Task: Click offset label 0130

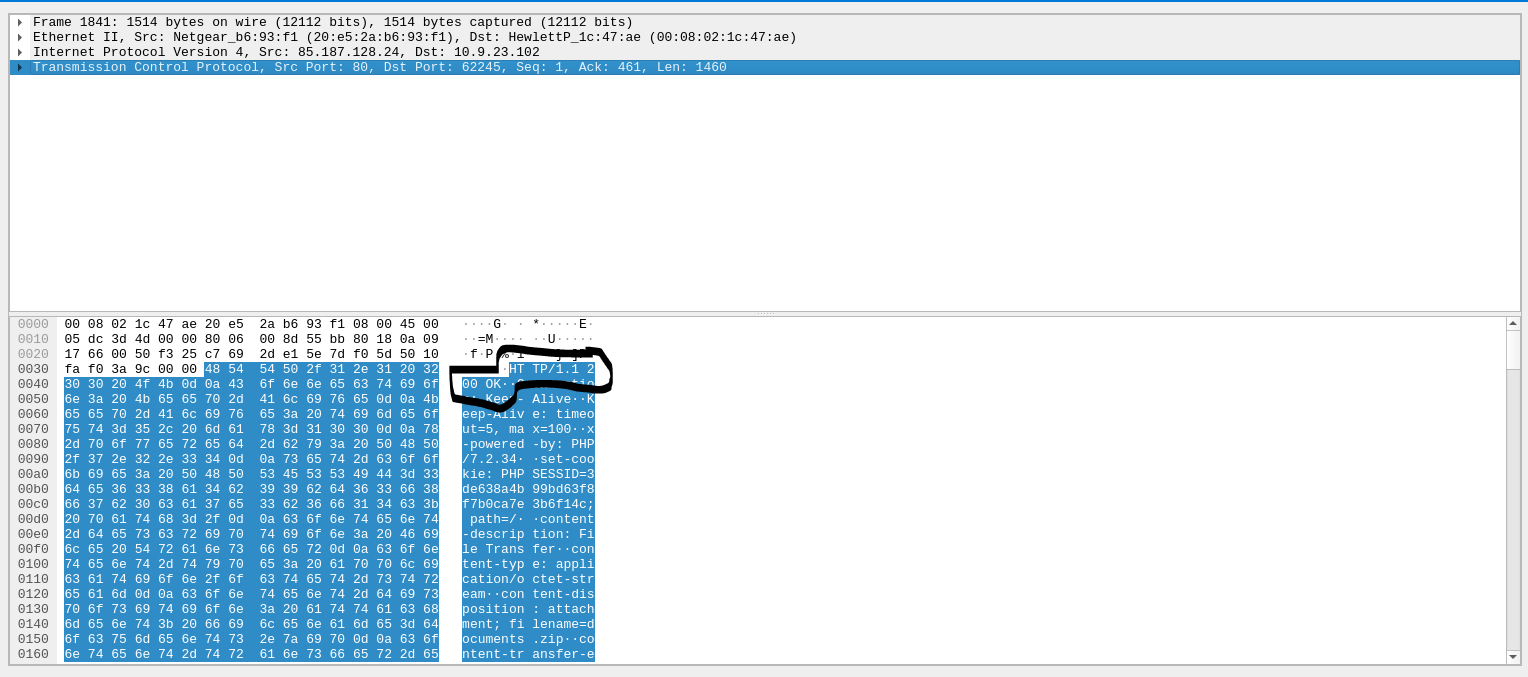Action: tap(33, 609)
